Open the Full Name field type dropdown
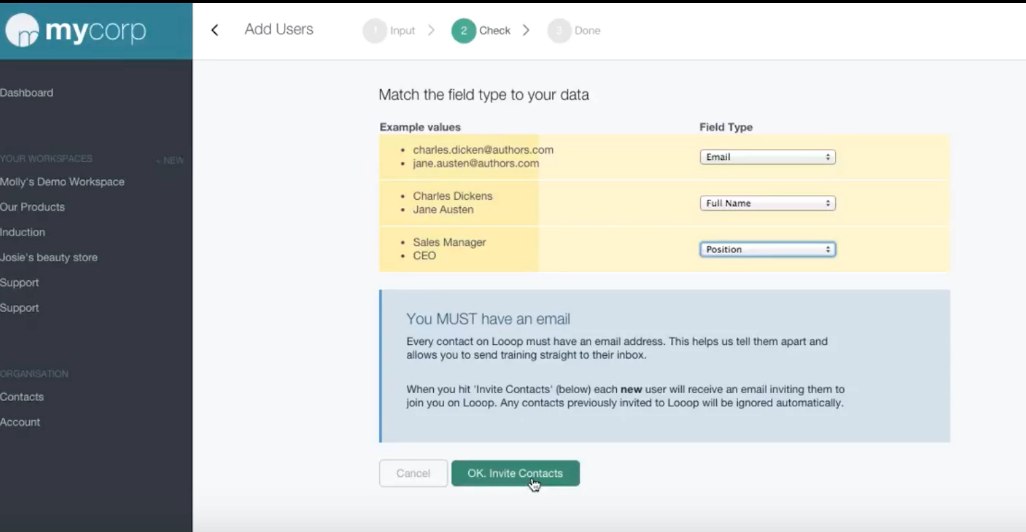 [x=768, y=204]
